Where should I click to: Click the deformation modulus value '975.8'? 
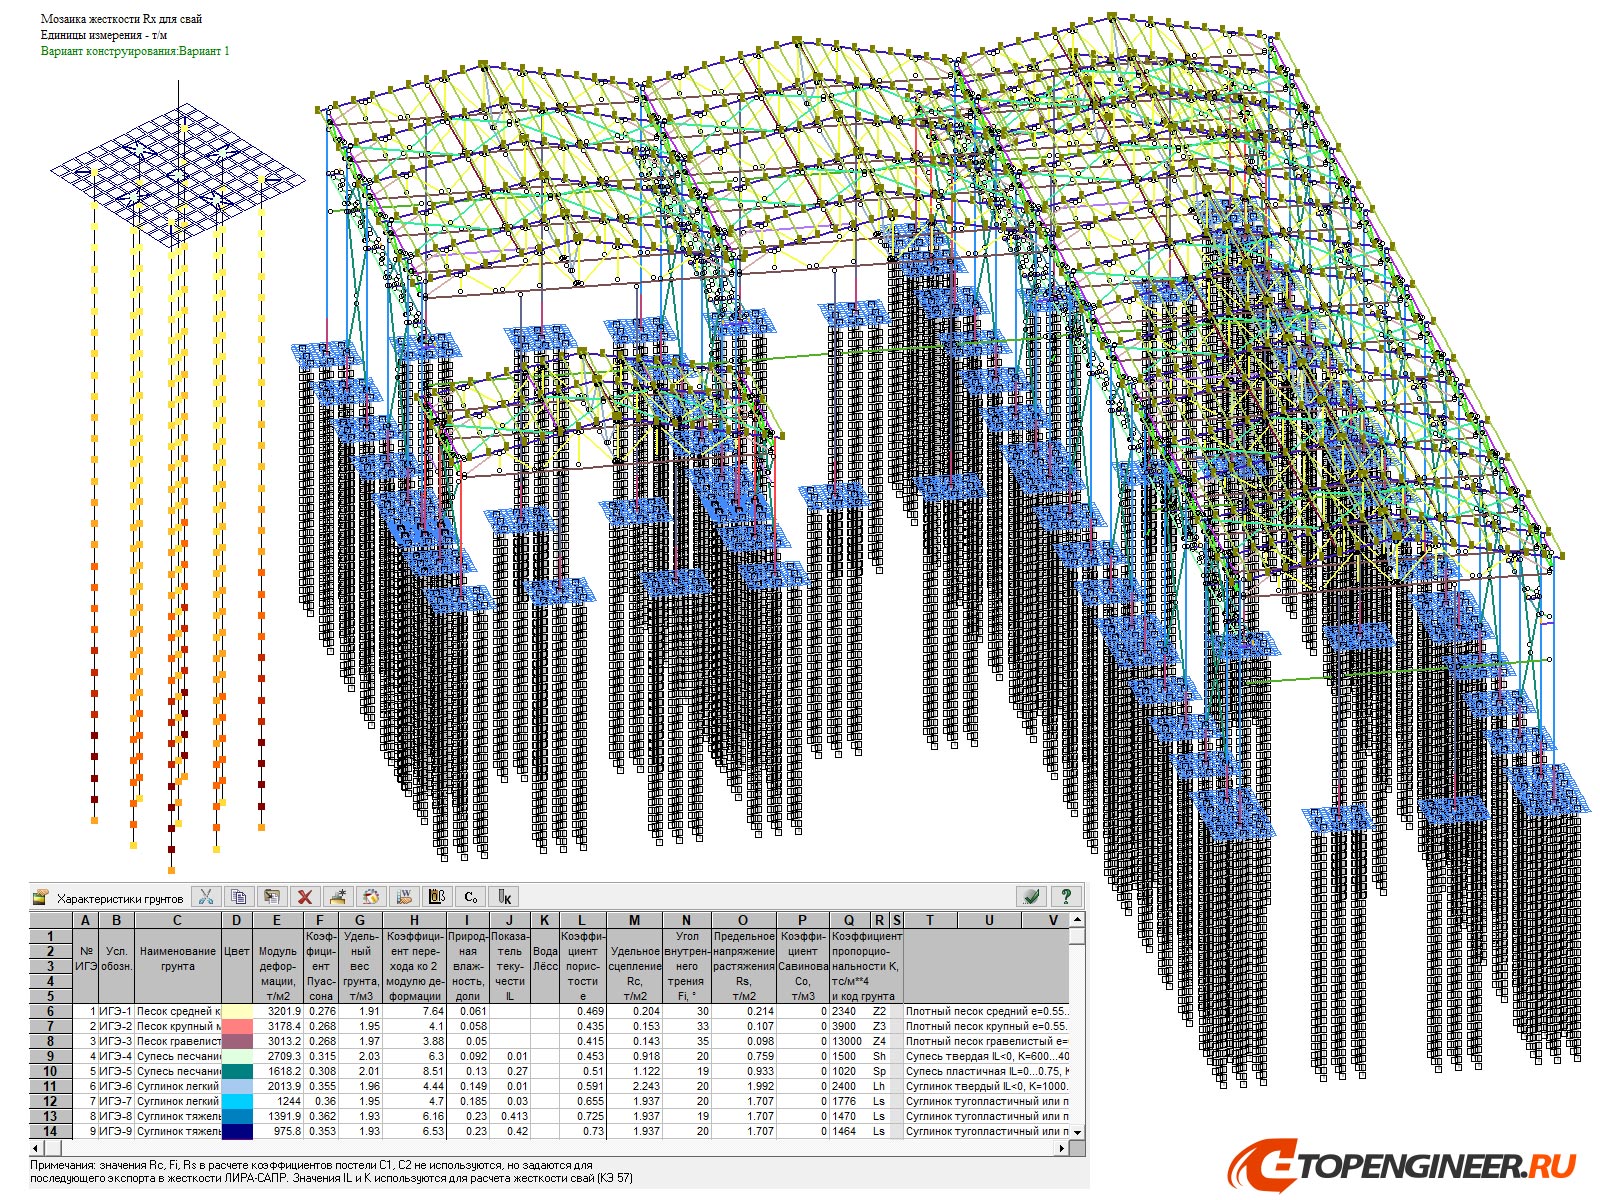click(x=287, y=1131)
